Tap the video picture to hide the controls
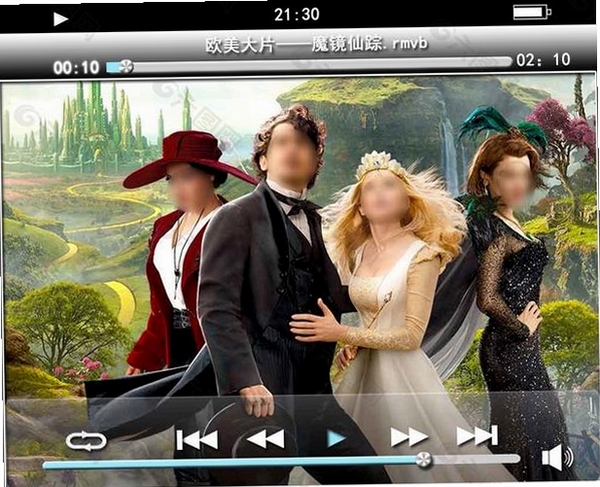 (300, 237)
